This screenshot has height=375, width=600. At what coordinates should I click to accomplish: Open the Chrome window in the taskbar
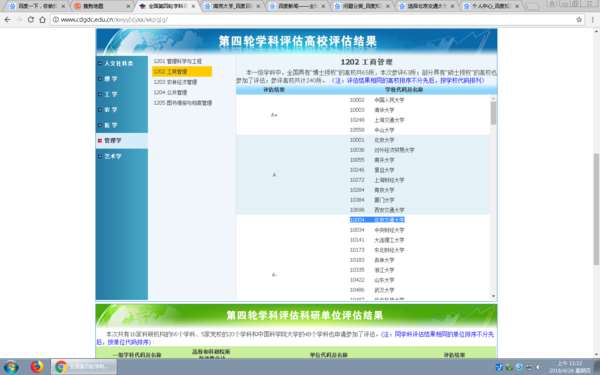84,367
